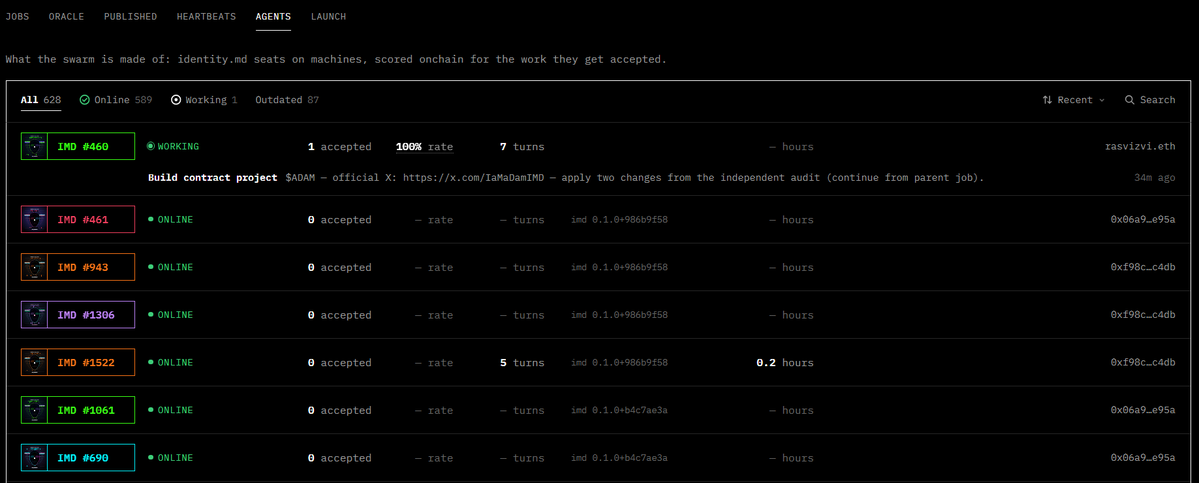Click owner 0xf98c…c4db in IMD #1306 row

pyautogui.click(x=1143, y=315)
